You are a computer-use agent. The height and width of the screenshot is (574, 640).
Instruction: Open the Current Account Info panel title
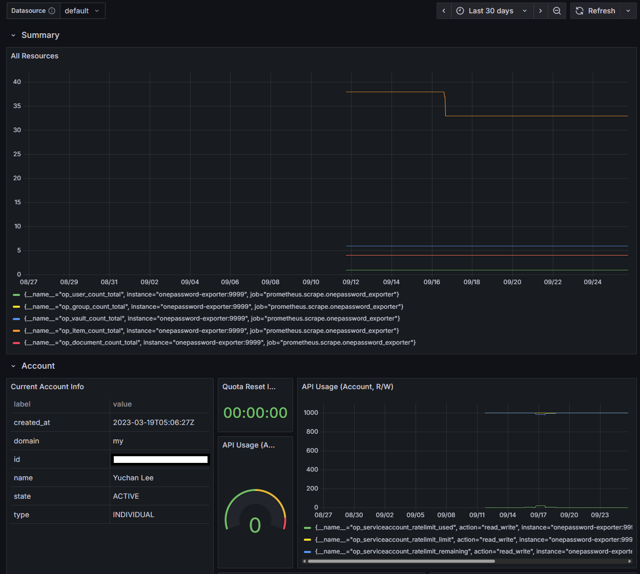pos(47,386)
